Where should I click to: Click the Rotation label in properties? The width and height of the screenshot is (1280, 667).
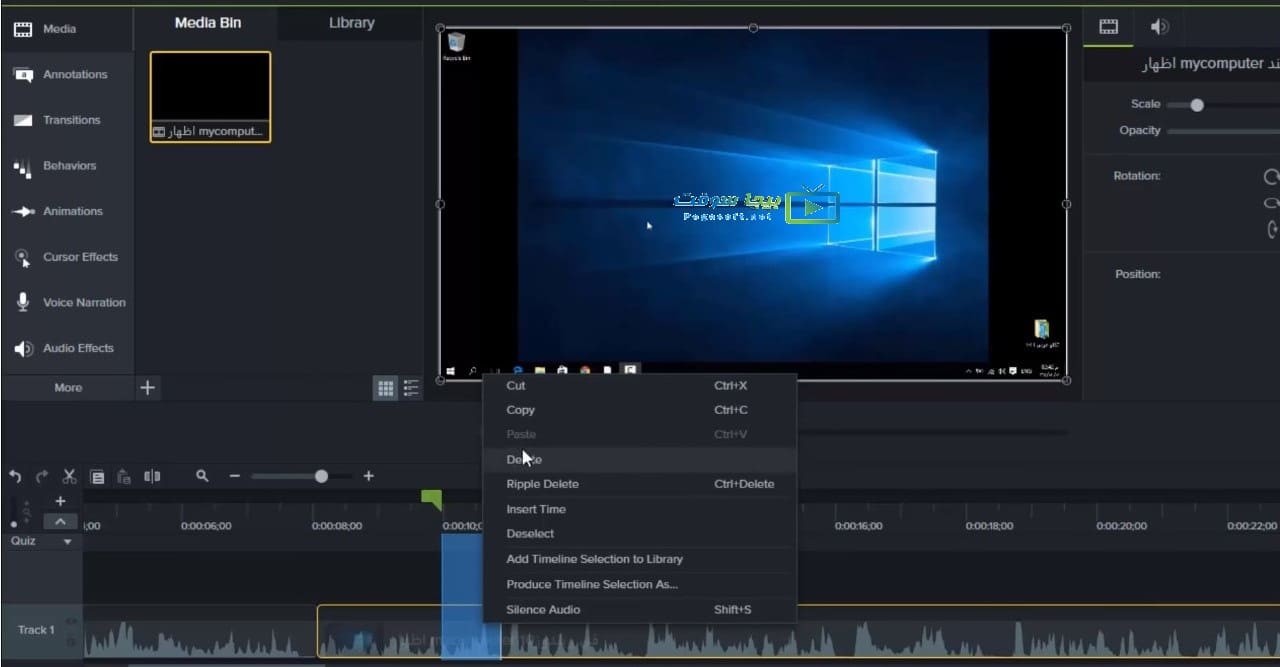click(1136, 176)
